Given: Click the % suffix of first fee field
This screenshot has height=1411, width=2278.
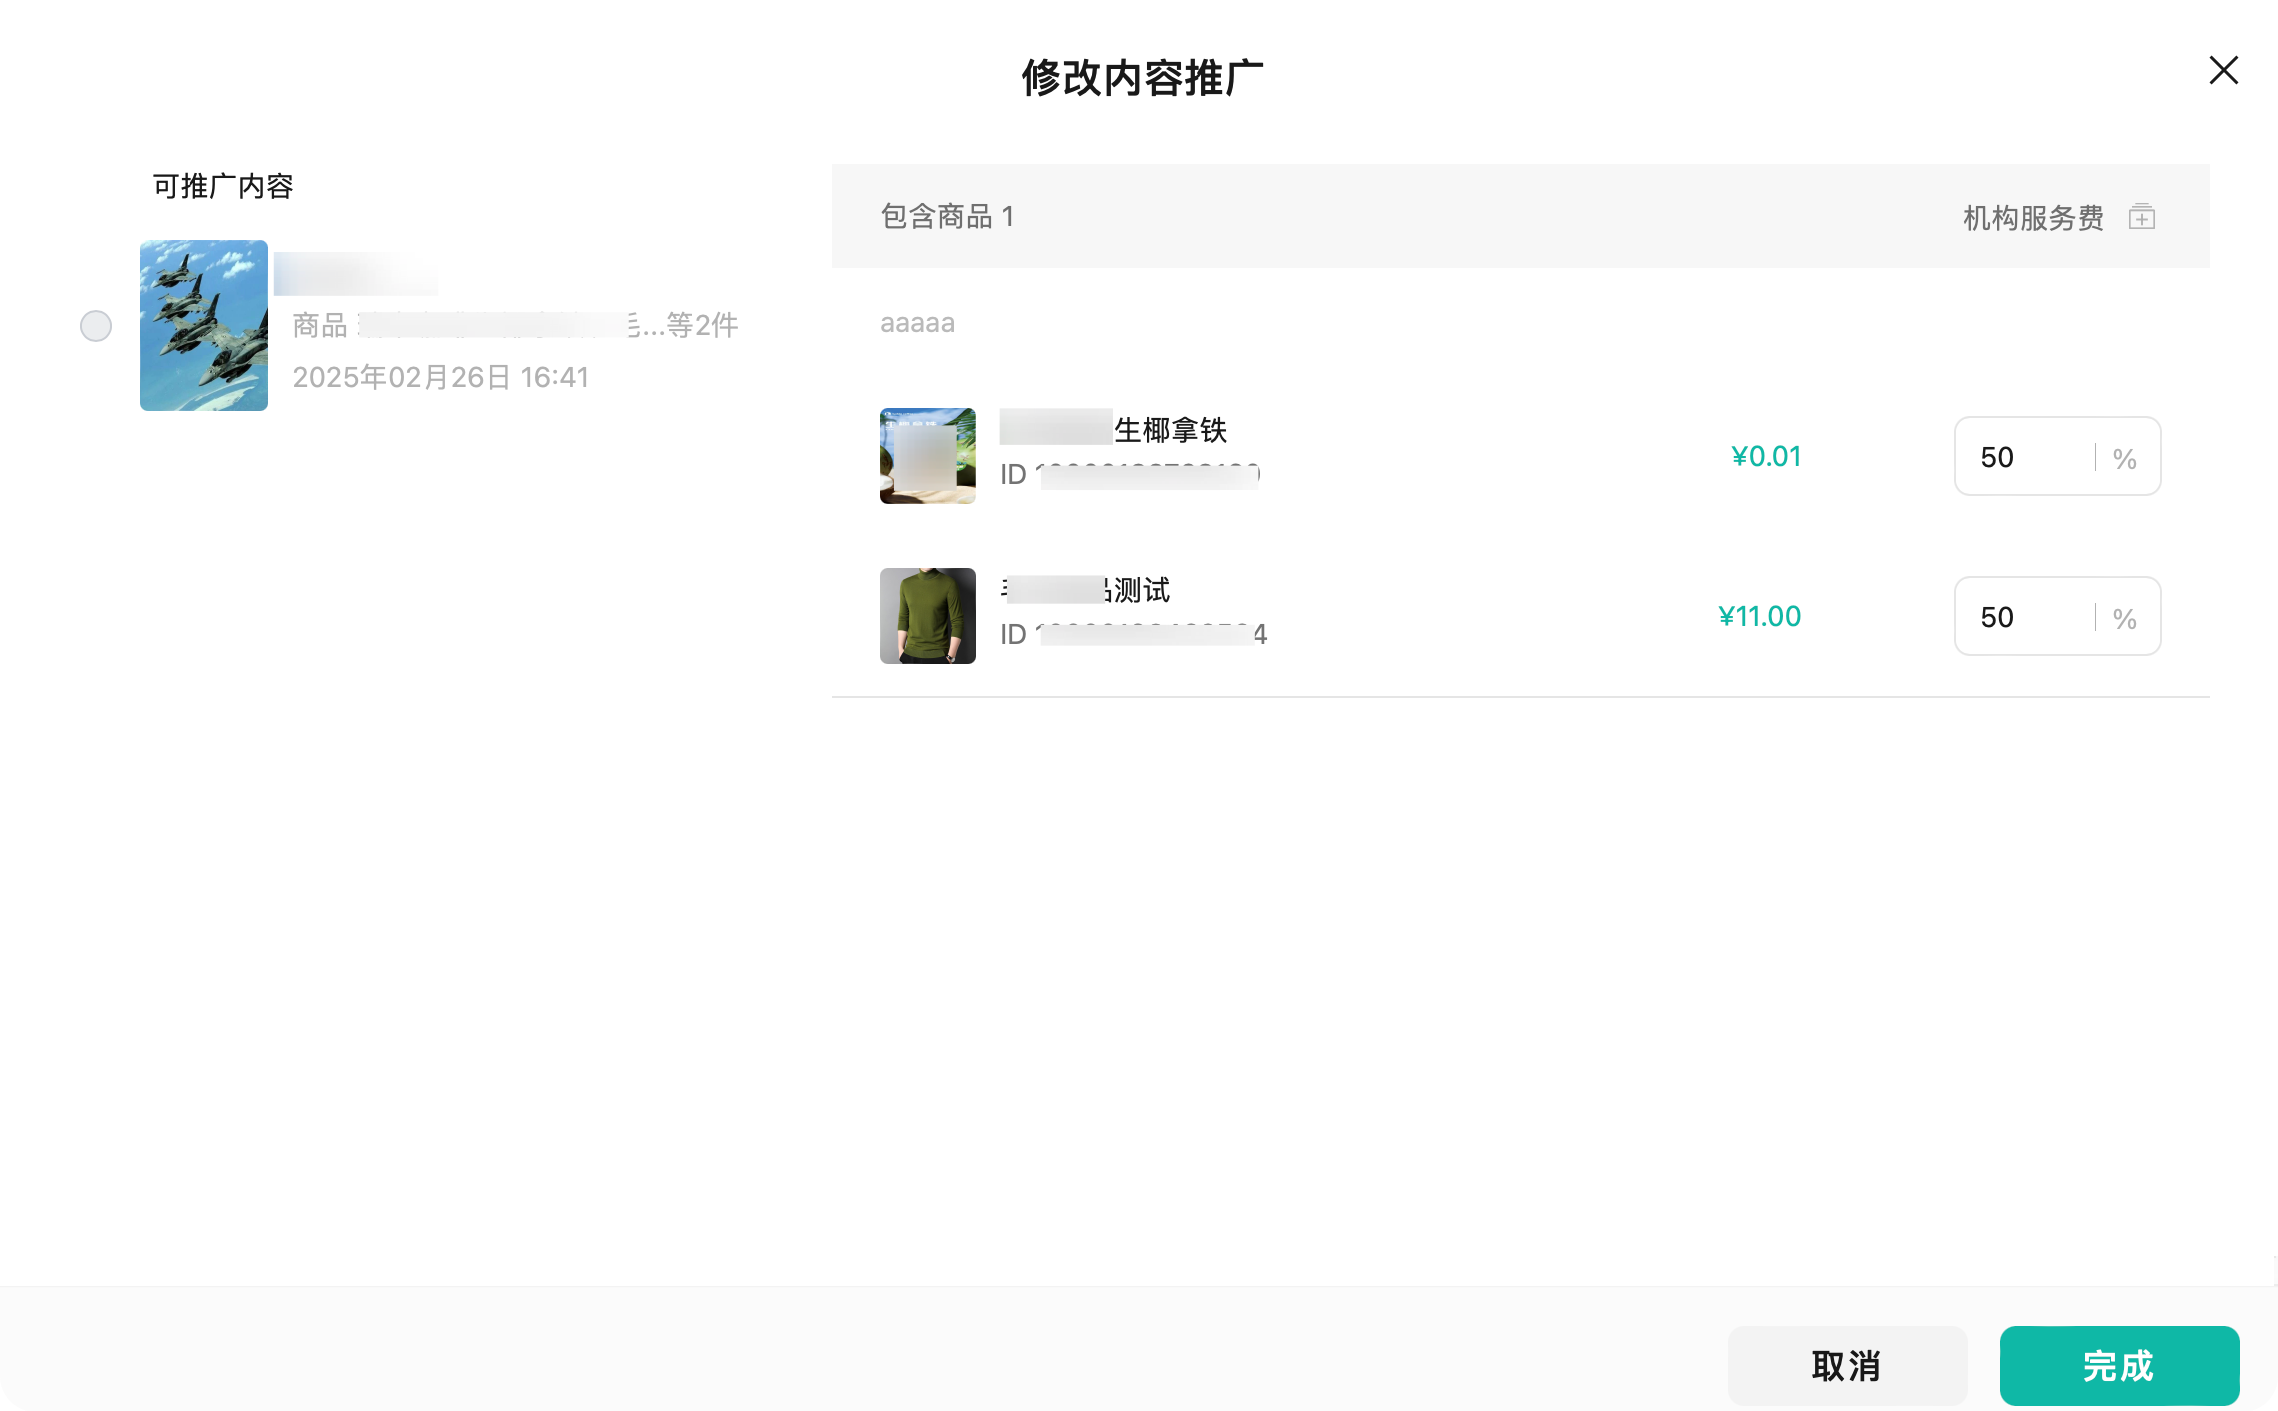Looking at the screenshot, I should click(2124, 458).
